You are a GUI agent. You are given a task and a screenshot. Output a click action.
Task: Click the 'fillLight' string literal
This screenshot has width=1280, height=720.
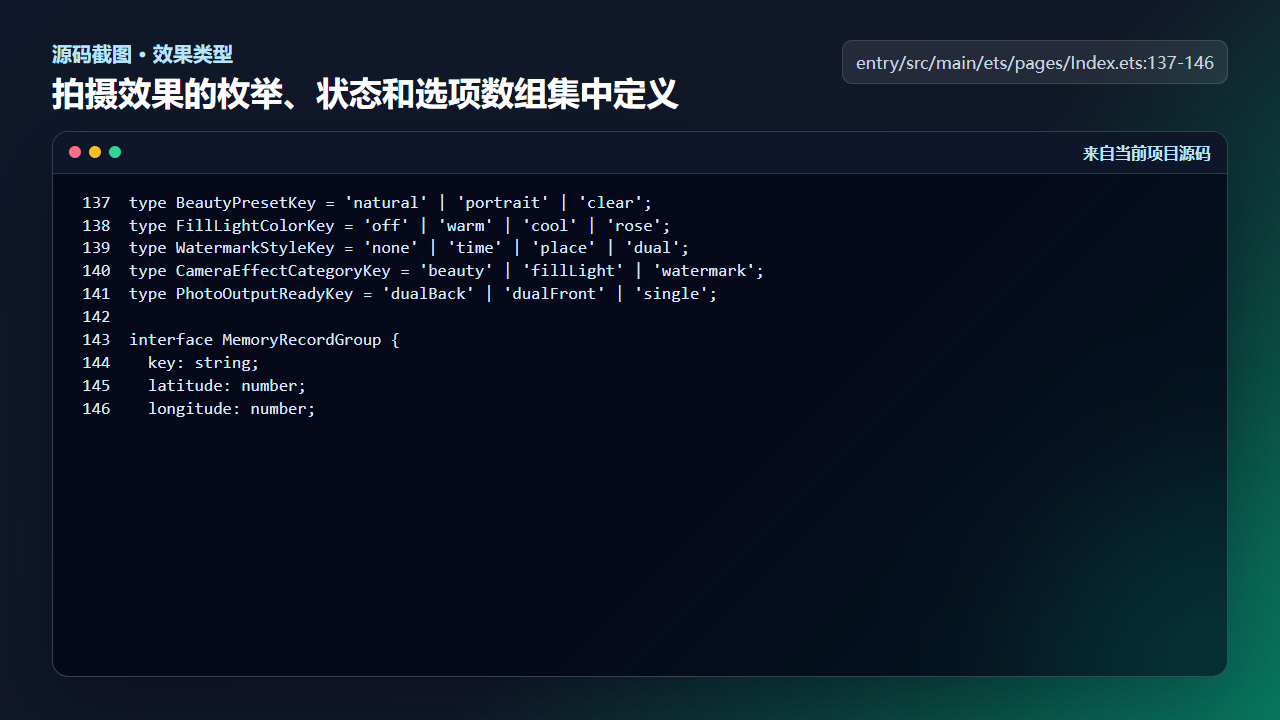pyautogui.click(x=574, y=271)
